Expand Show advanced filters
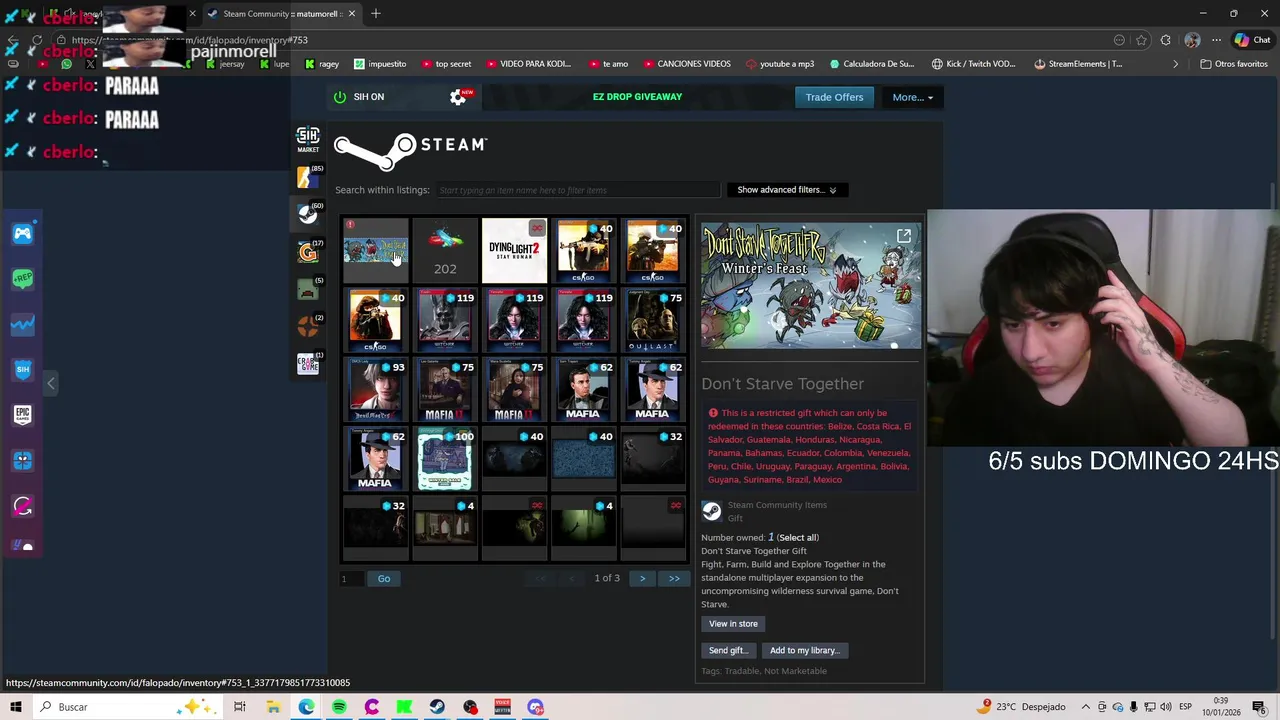The width and height of the screenshot is (1280, 720). (786, 190)
